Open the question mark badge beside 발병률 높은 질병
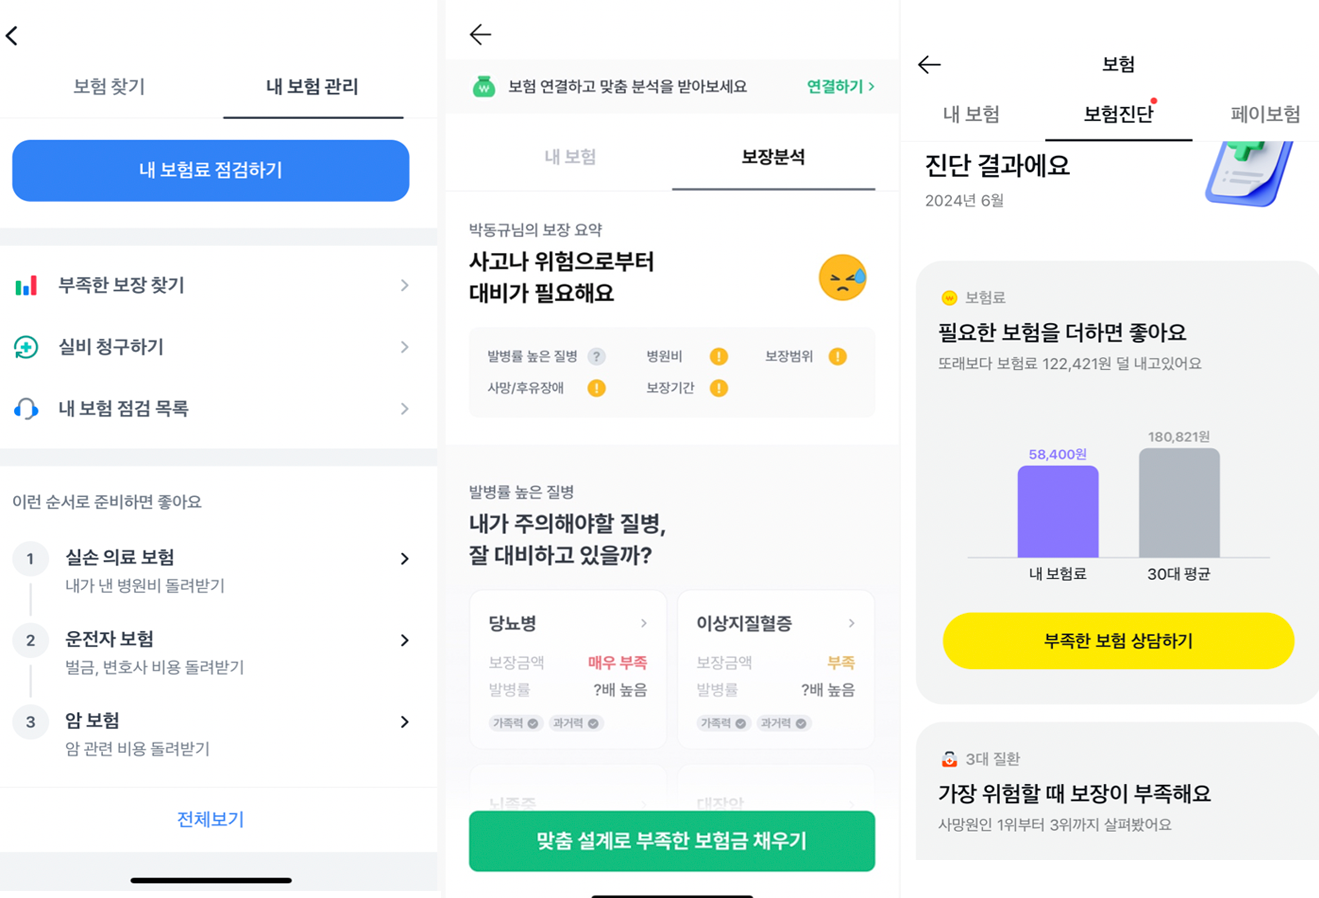The width and height of the screenshot is (1319, 898). click(597, 356)
